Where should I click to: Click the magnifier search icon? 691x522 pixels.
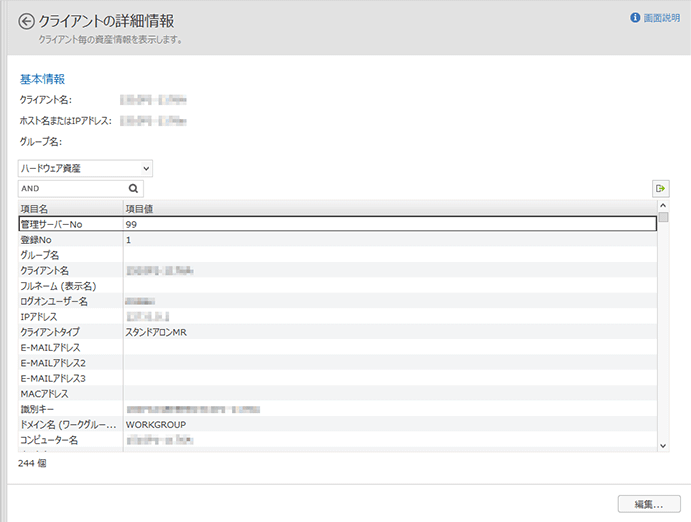(134, 189)
